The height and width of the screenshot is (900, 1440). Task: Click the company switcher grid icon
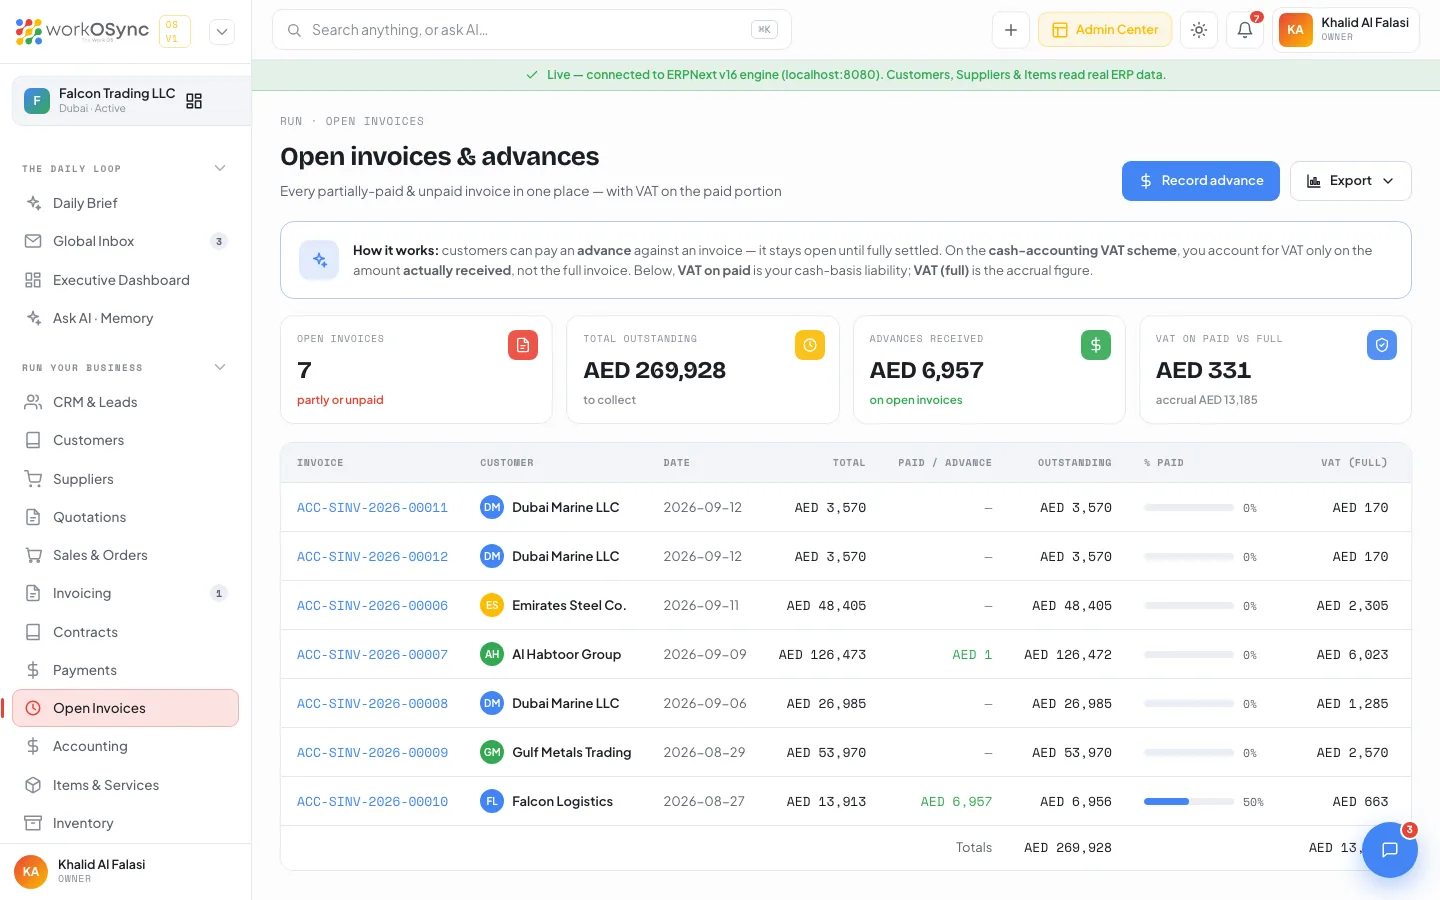click(194, 101)
